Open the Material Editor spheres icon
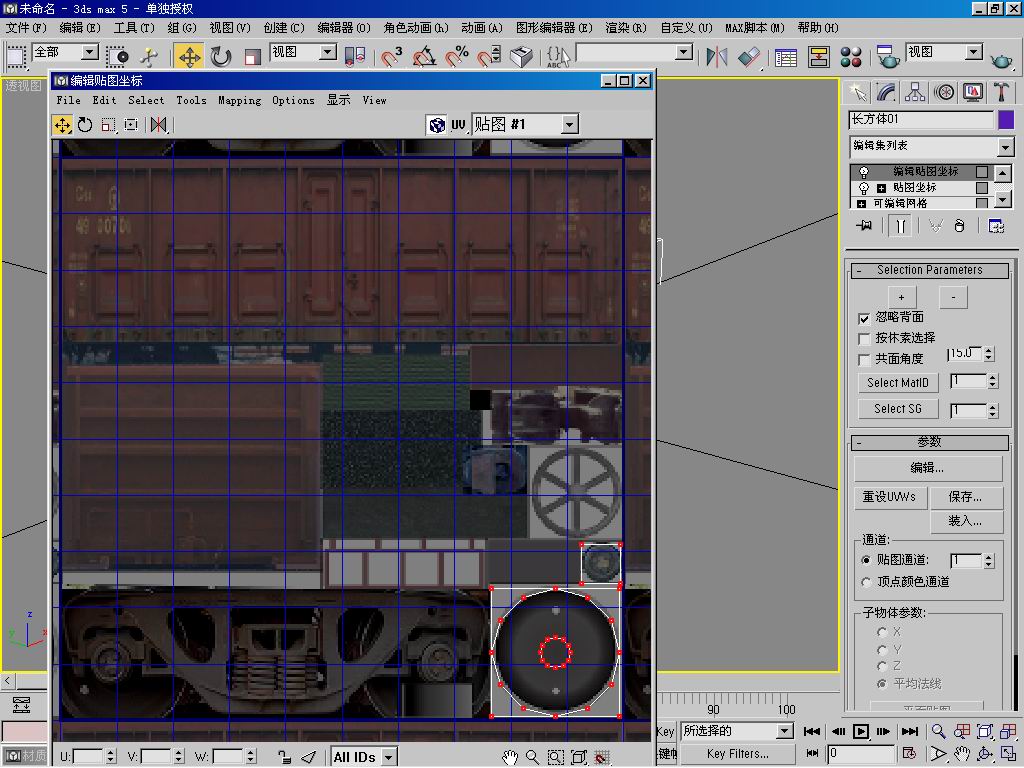 (851, 56)
